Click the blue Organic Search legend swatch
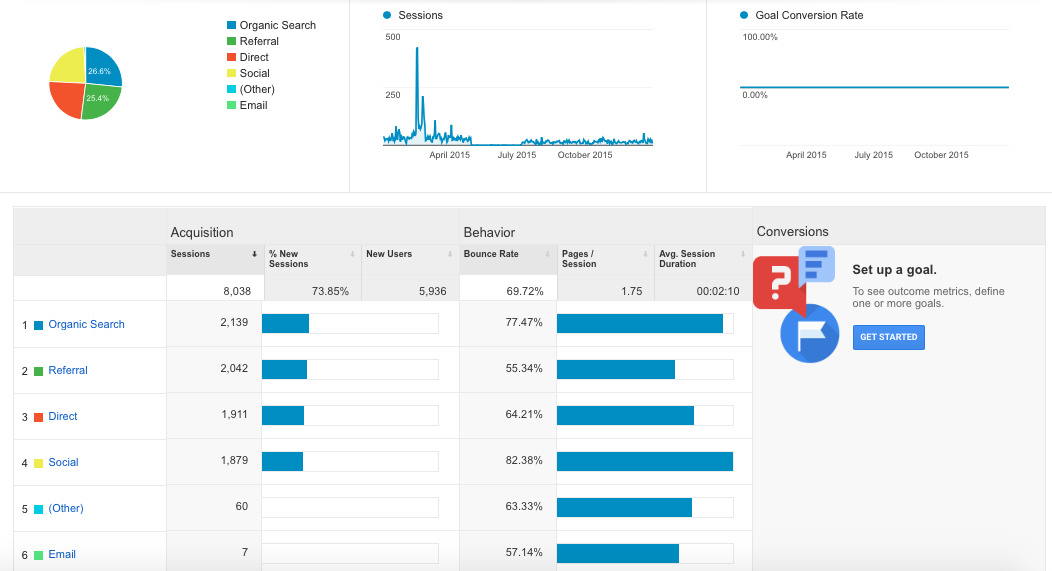The height and width of the screenshot is (571, 1052). click(231, 25)
